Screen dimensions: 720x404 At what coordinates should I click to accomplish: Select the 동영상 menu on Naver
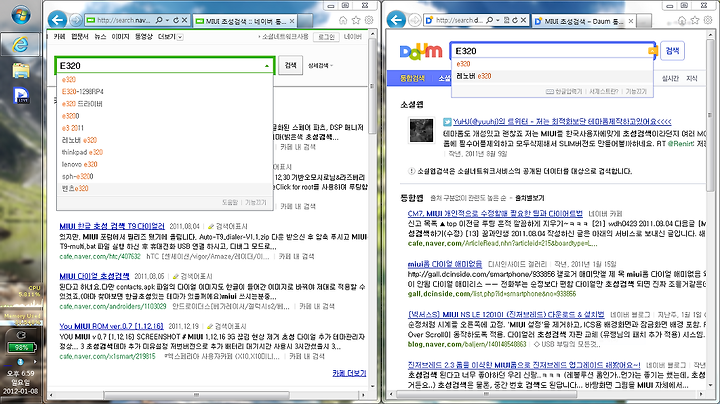pyautogui.click(x=144, y=37)
